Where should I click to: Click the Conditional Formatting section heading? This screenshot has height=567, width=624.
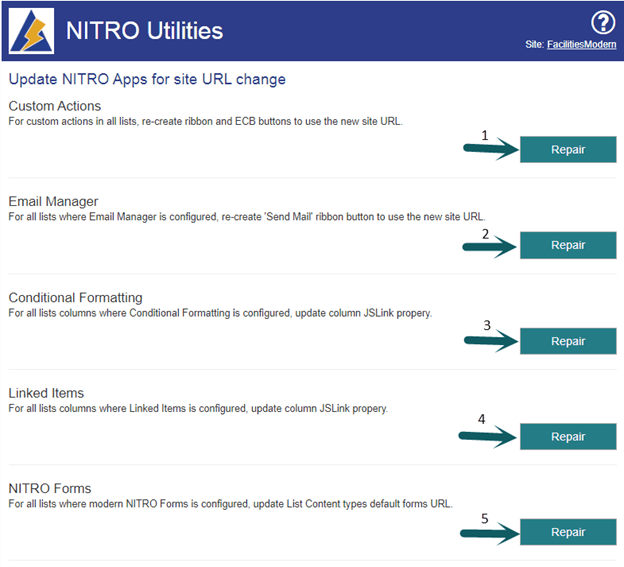click(x=76, y=298)
